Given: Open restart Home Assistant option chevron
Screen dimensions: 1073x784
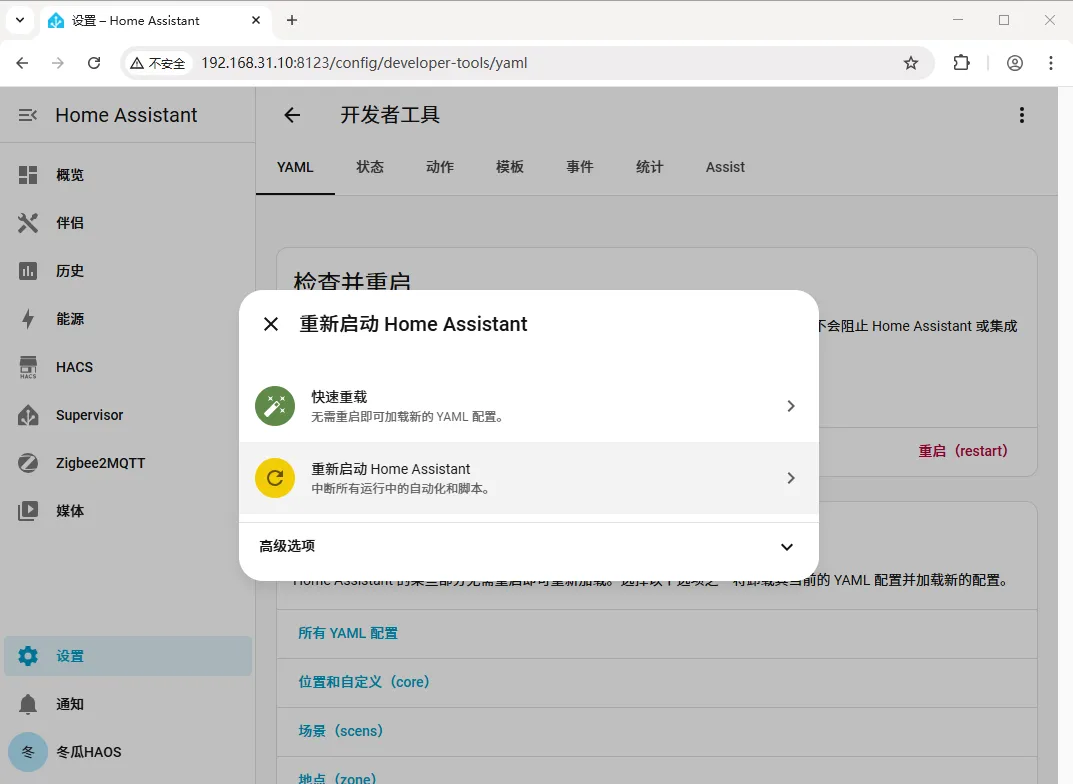Looking at the screenshot, I should coord(790,478).
